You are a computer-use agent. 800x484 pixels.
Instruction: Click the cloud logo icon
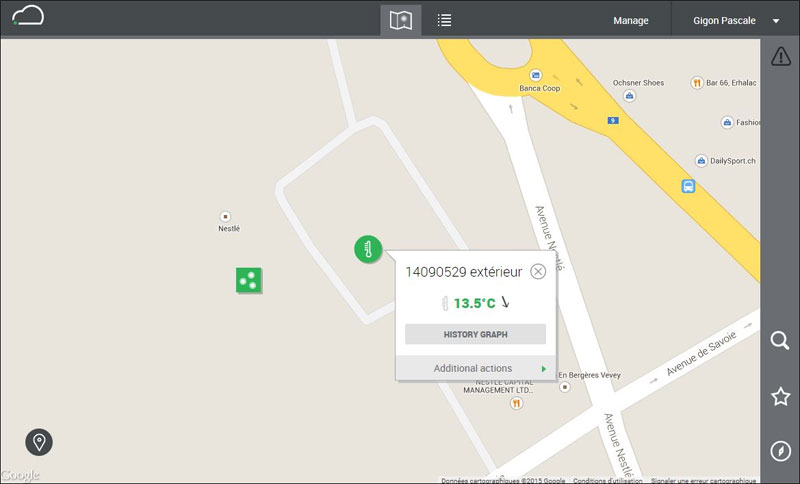pos(28,15)
